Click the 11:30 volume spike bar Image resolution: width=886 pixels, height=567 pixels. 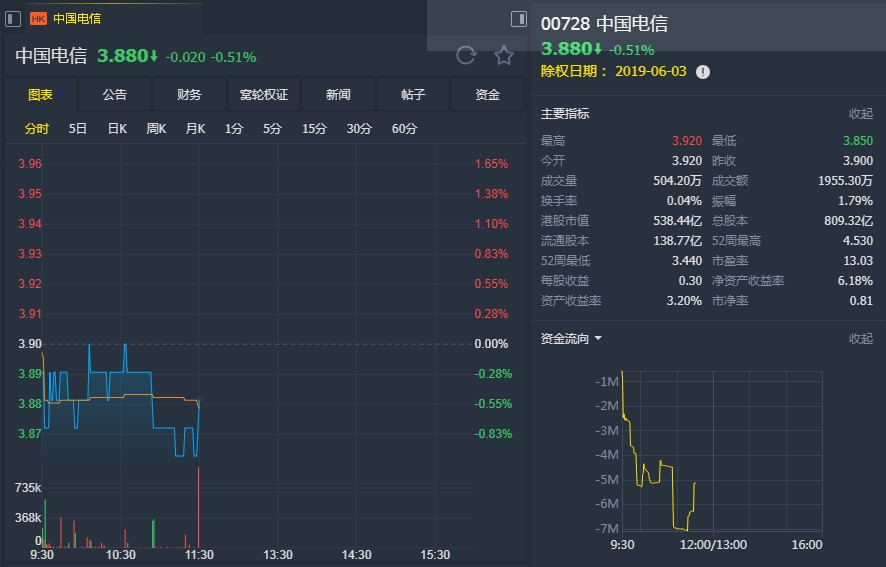click(198, 507)
